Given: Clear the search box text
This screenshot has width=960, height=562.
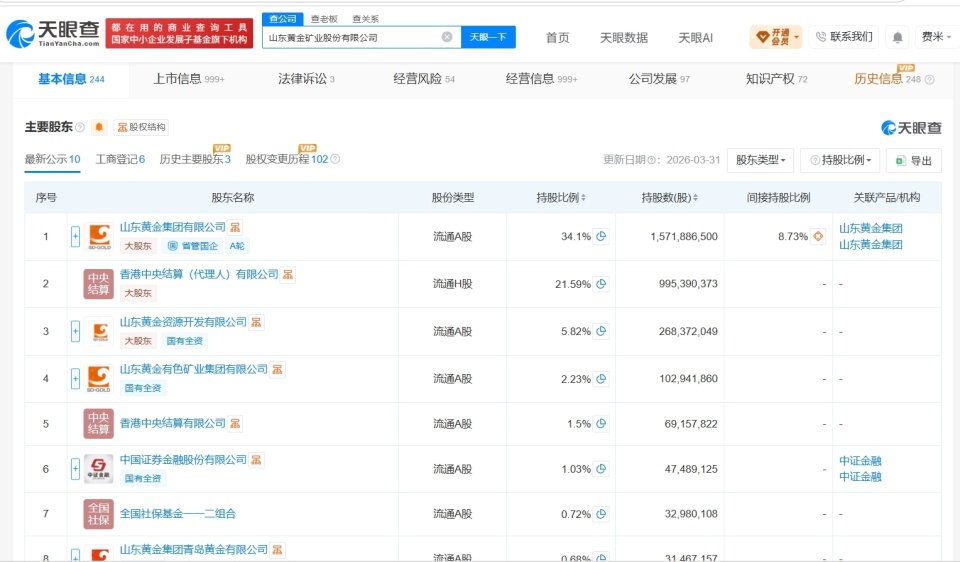Looking at the screenshot, I should (447, 37).
